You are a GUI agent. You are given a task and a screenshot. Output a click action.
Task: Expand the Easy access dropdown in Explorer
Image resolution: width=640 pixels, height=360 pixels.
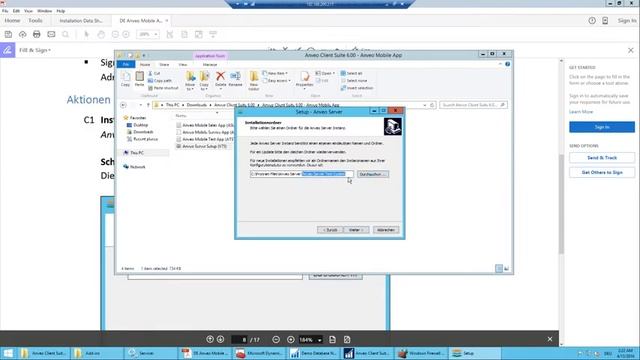click(277, 81)
